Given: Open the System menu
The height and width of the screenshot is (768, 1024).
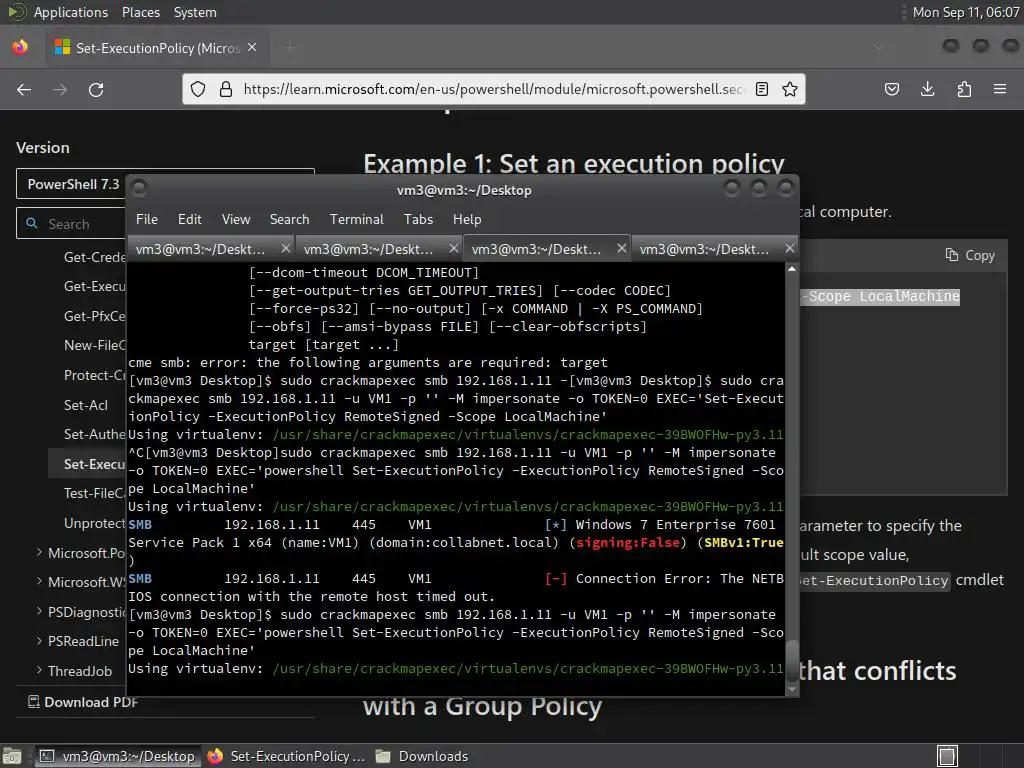Looking at the screenshot, I should point(195,12).
